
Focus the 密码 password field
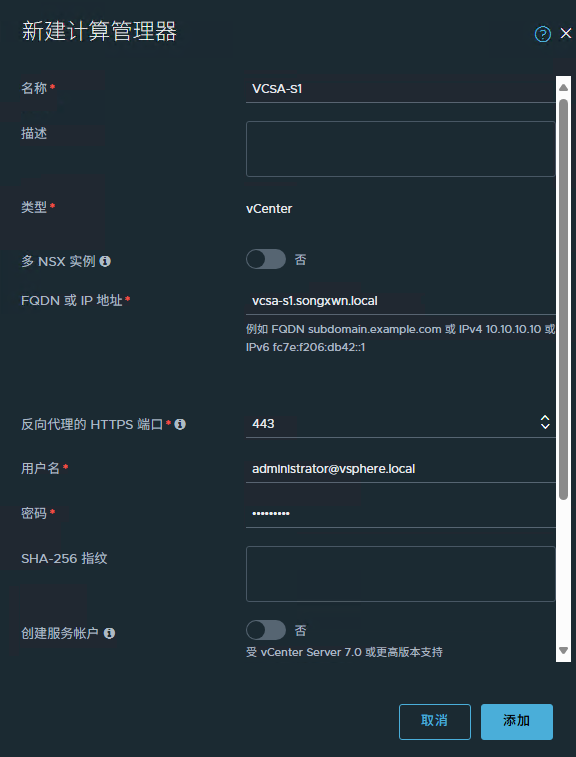(x=401, y=513)
